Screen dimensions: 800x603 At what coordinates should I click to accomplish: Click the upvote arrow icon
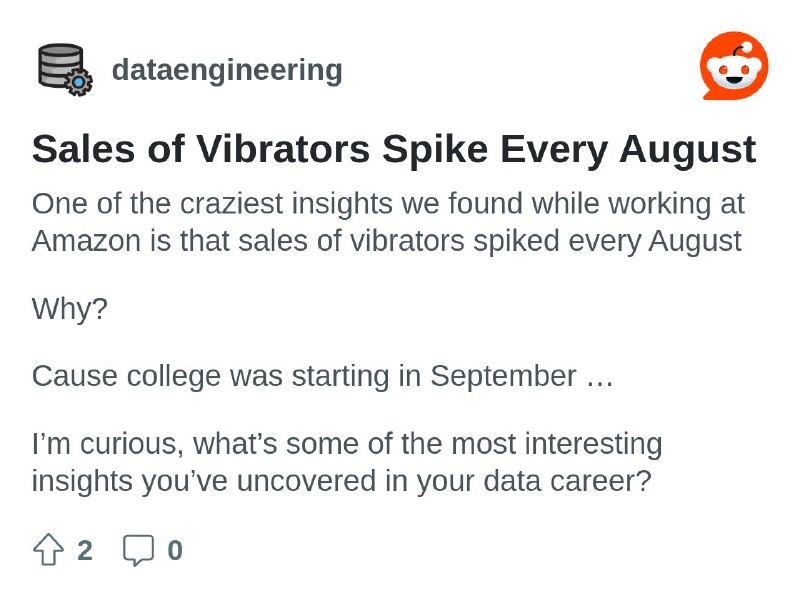tap(49, 549)
